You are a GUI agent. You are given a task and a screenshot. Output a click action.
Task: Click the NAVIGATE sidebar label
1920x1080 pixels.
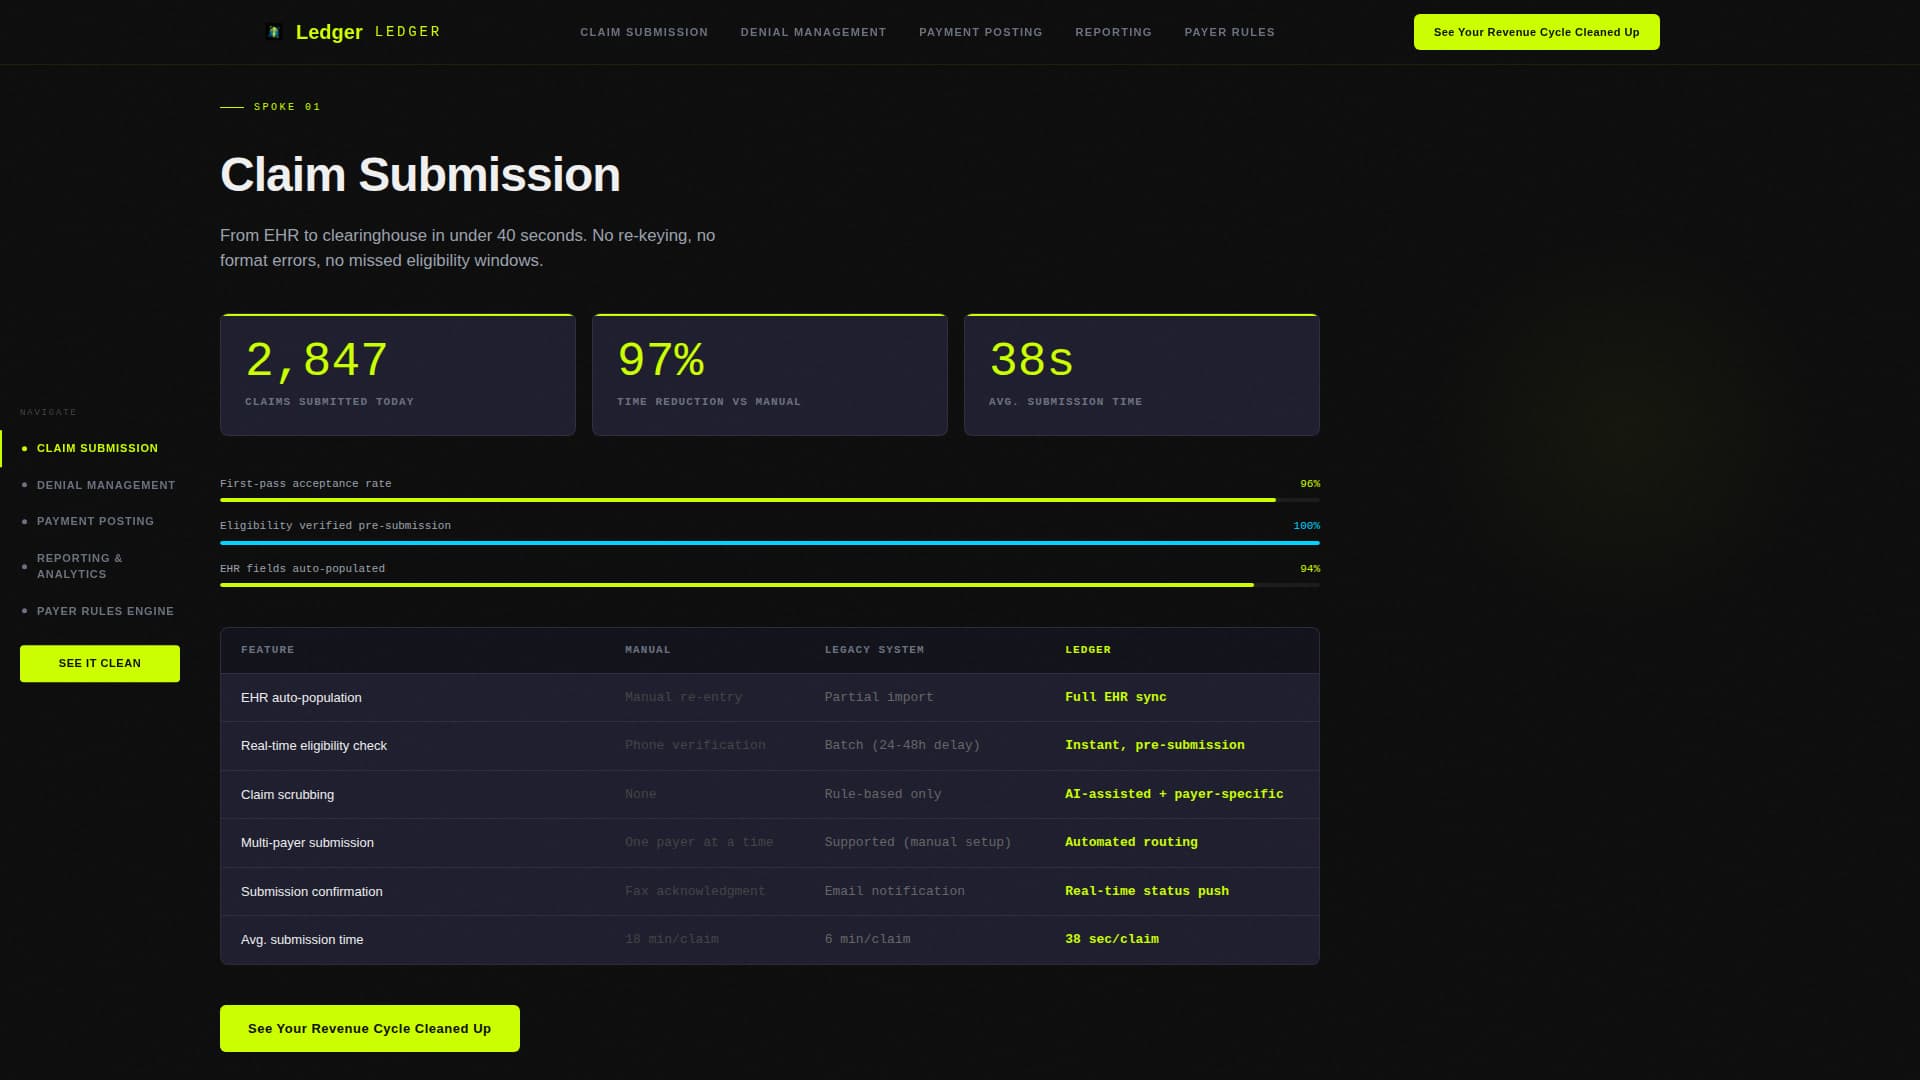[x=48, y=412]
